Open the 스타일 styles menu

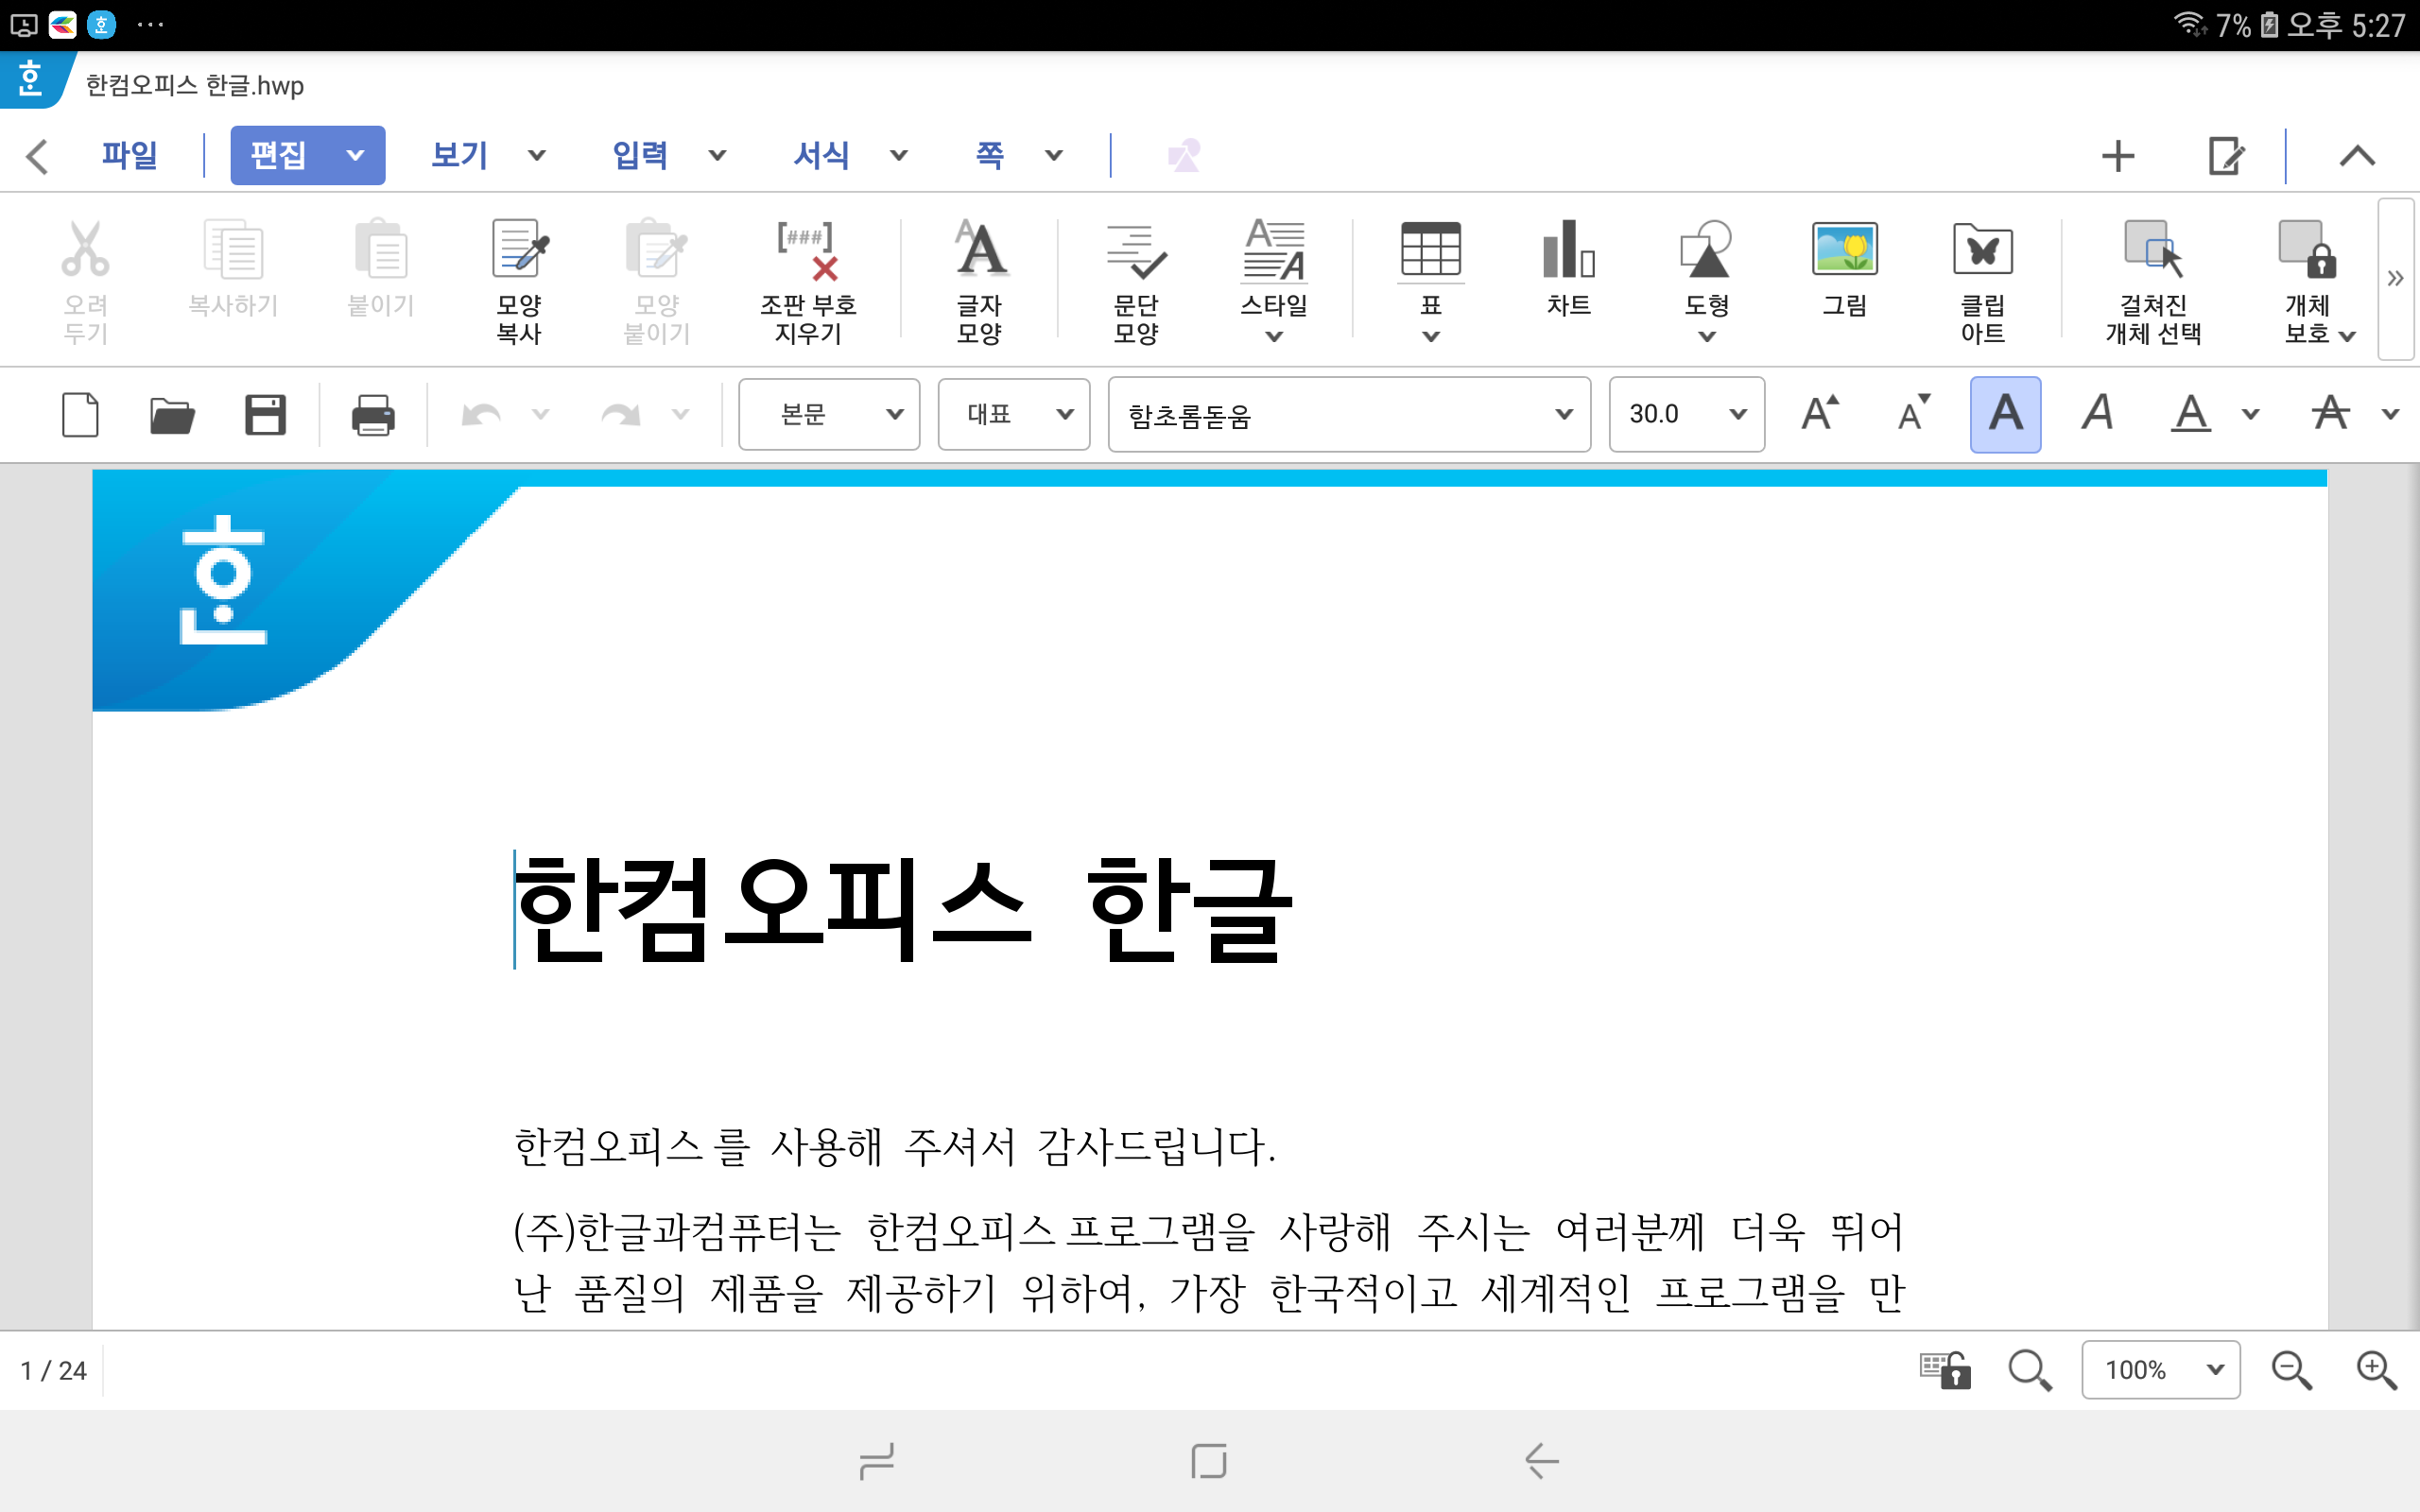[x=1274, y=280]
